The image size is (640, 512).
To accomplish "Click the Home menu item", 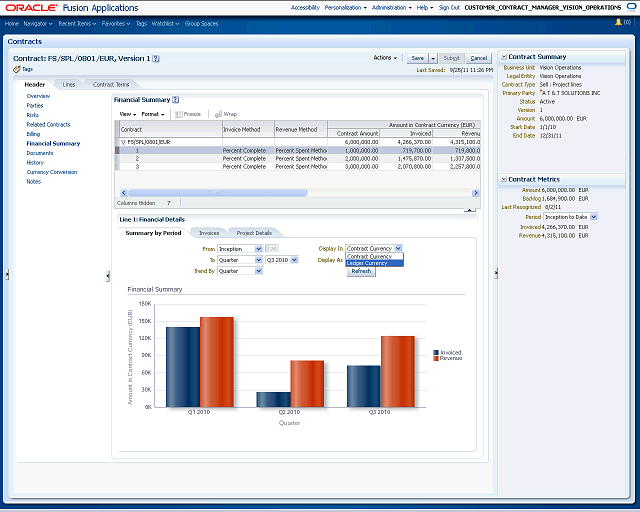I will coord(11,24).
